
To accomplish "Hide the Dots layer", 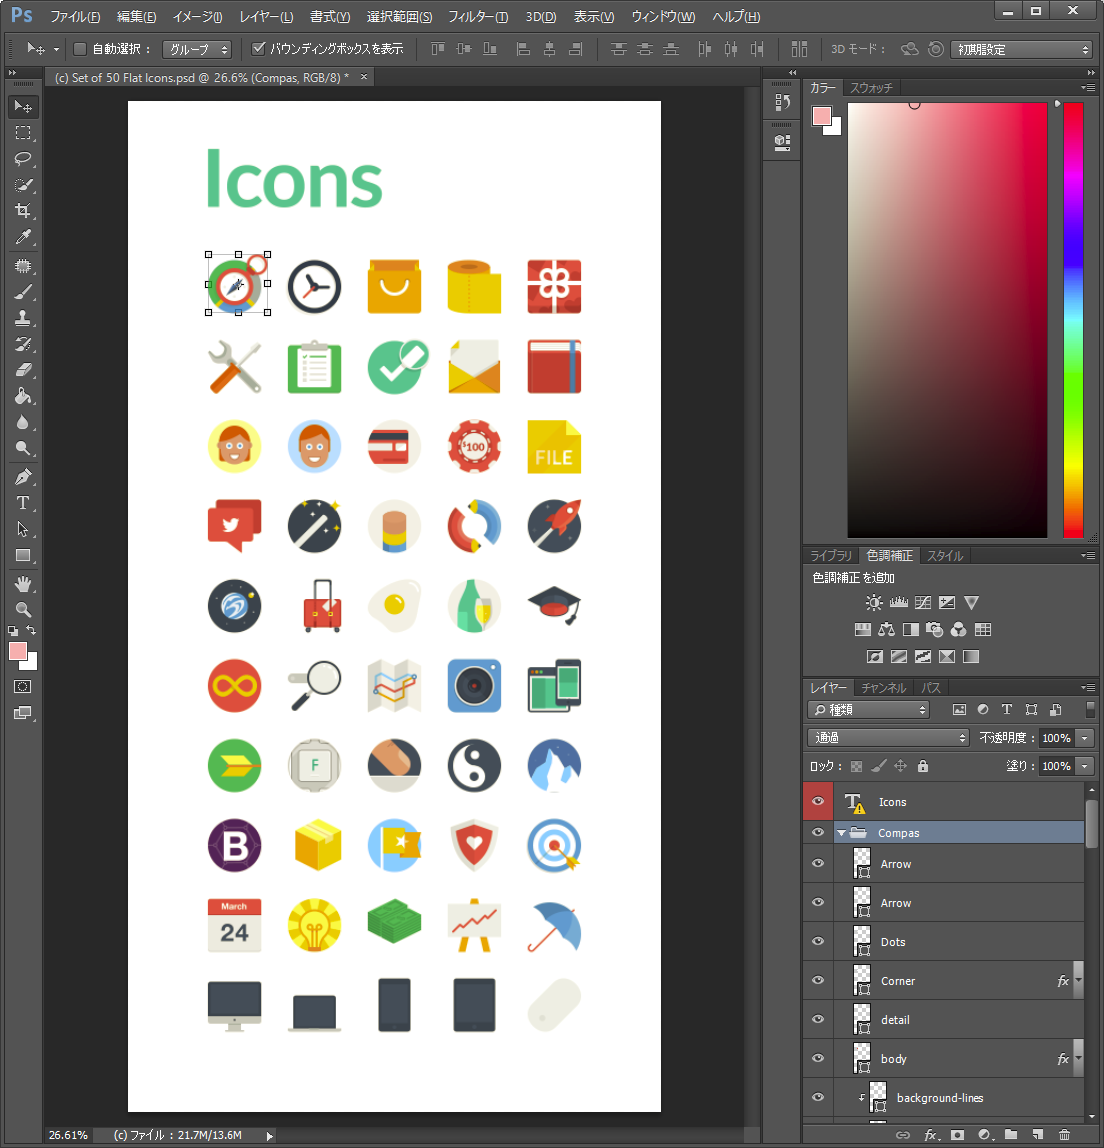I will [x=818, y=942].
